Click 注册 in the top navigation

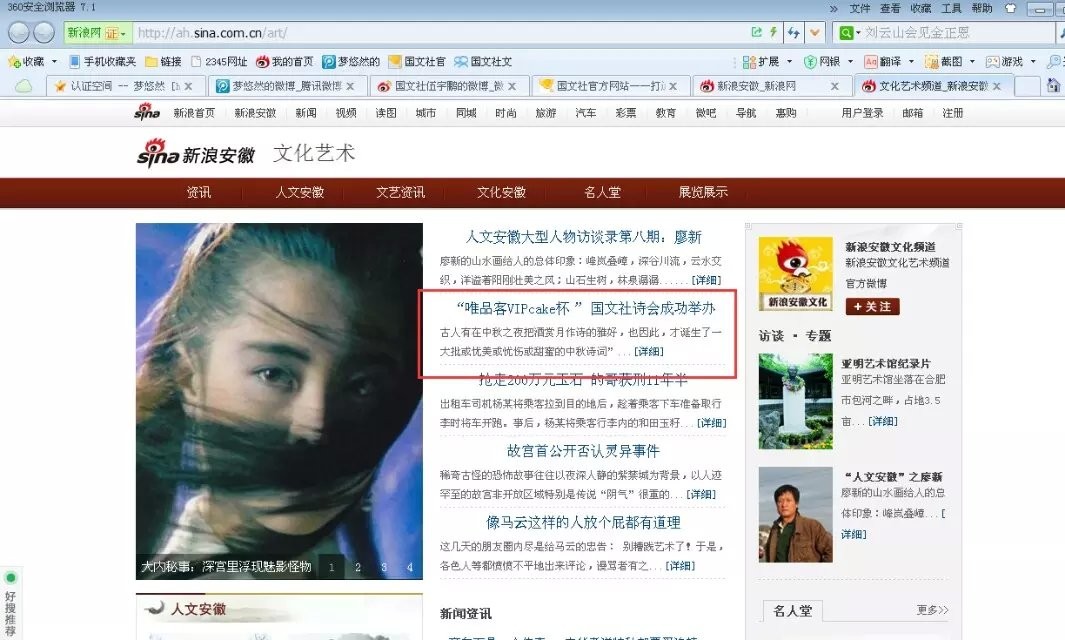tap(952, 113)
